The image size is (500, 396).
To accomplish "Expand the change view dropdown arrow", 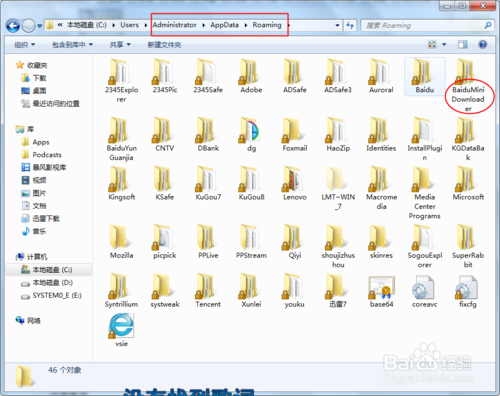I will pyautogui.click(x=444, y=44).
